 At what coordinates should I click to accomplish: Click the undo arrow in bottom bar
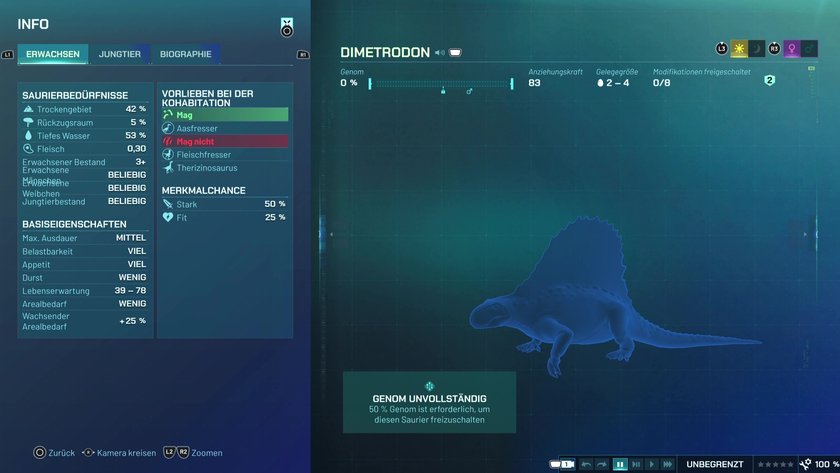pyautogui.click(x=586, y=464)
